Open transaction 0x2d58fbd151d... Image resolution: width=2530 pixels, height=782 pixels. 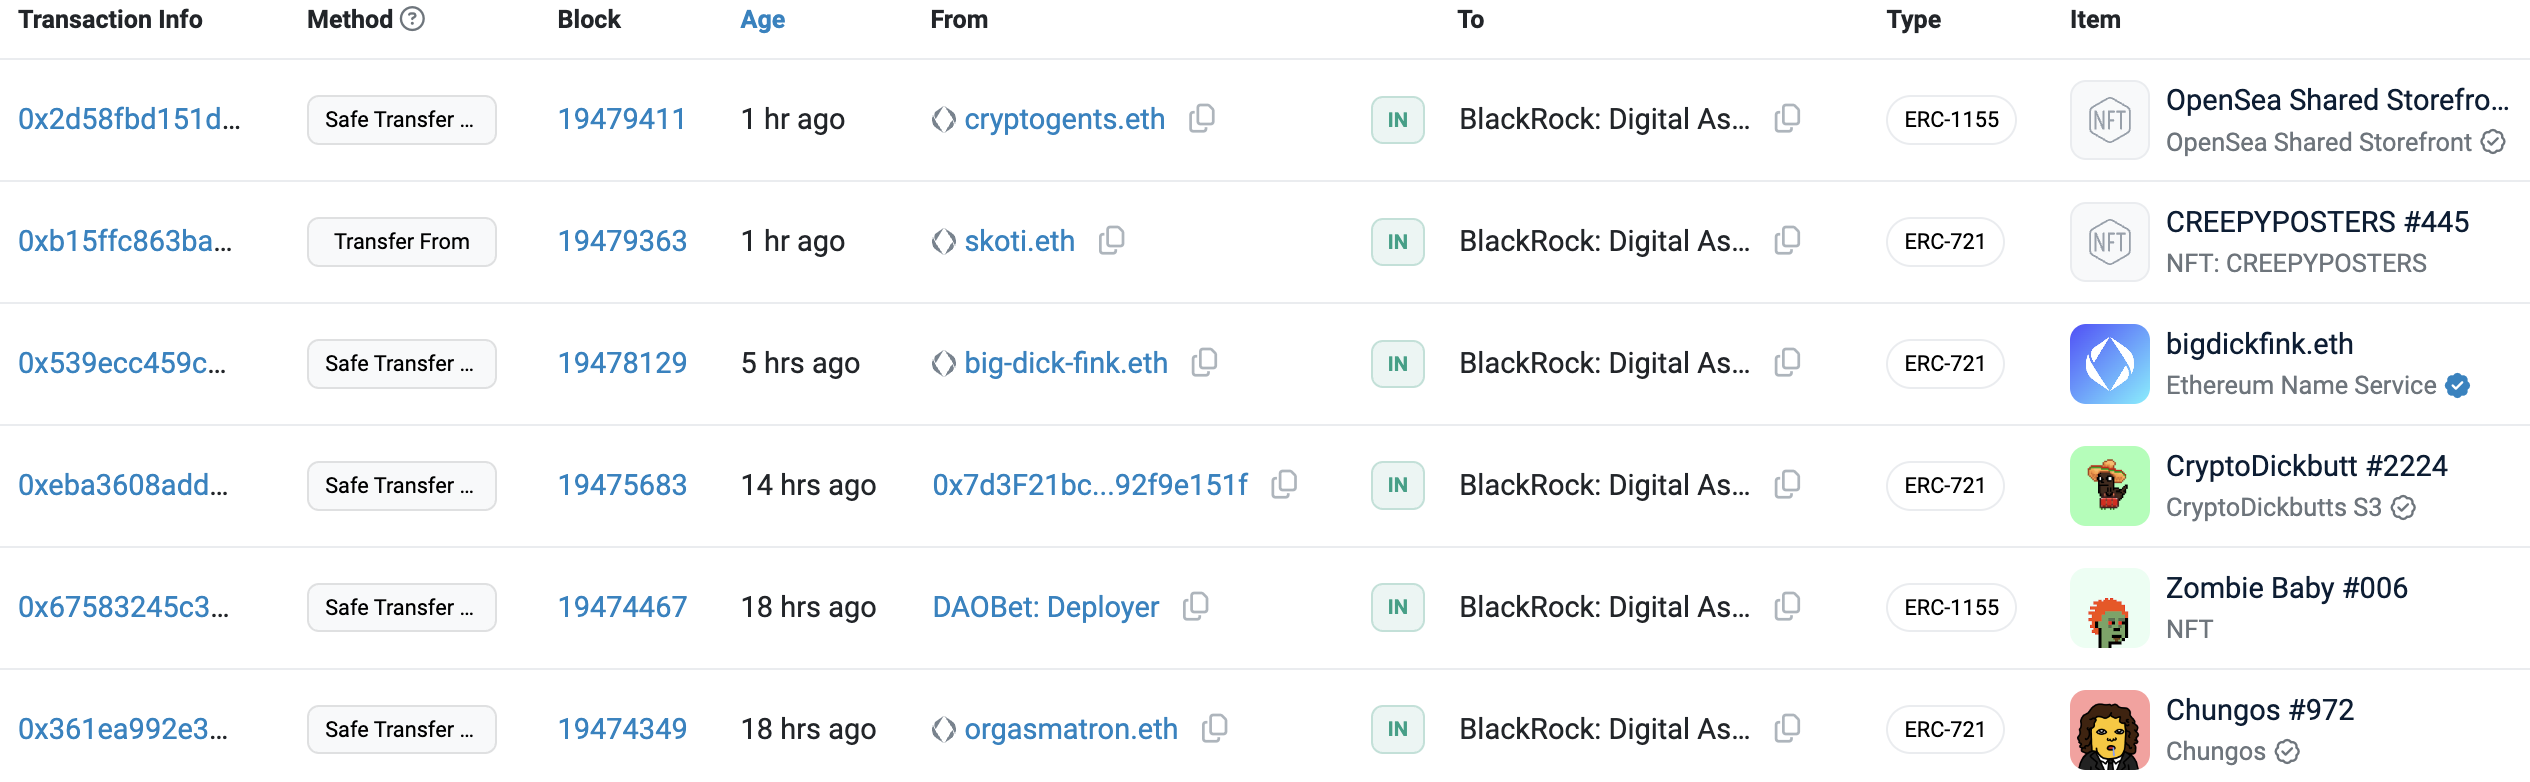129,119
